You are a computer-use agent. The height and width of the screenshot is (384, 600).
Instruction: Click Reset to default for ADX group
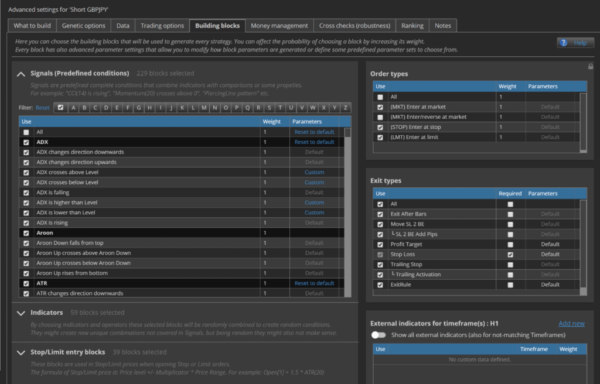tap(314, 142)
